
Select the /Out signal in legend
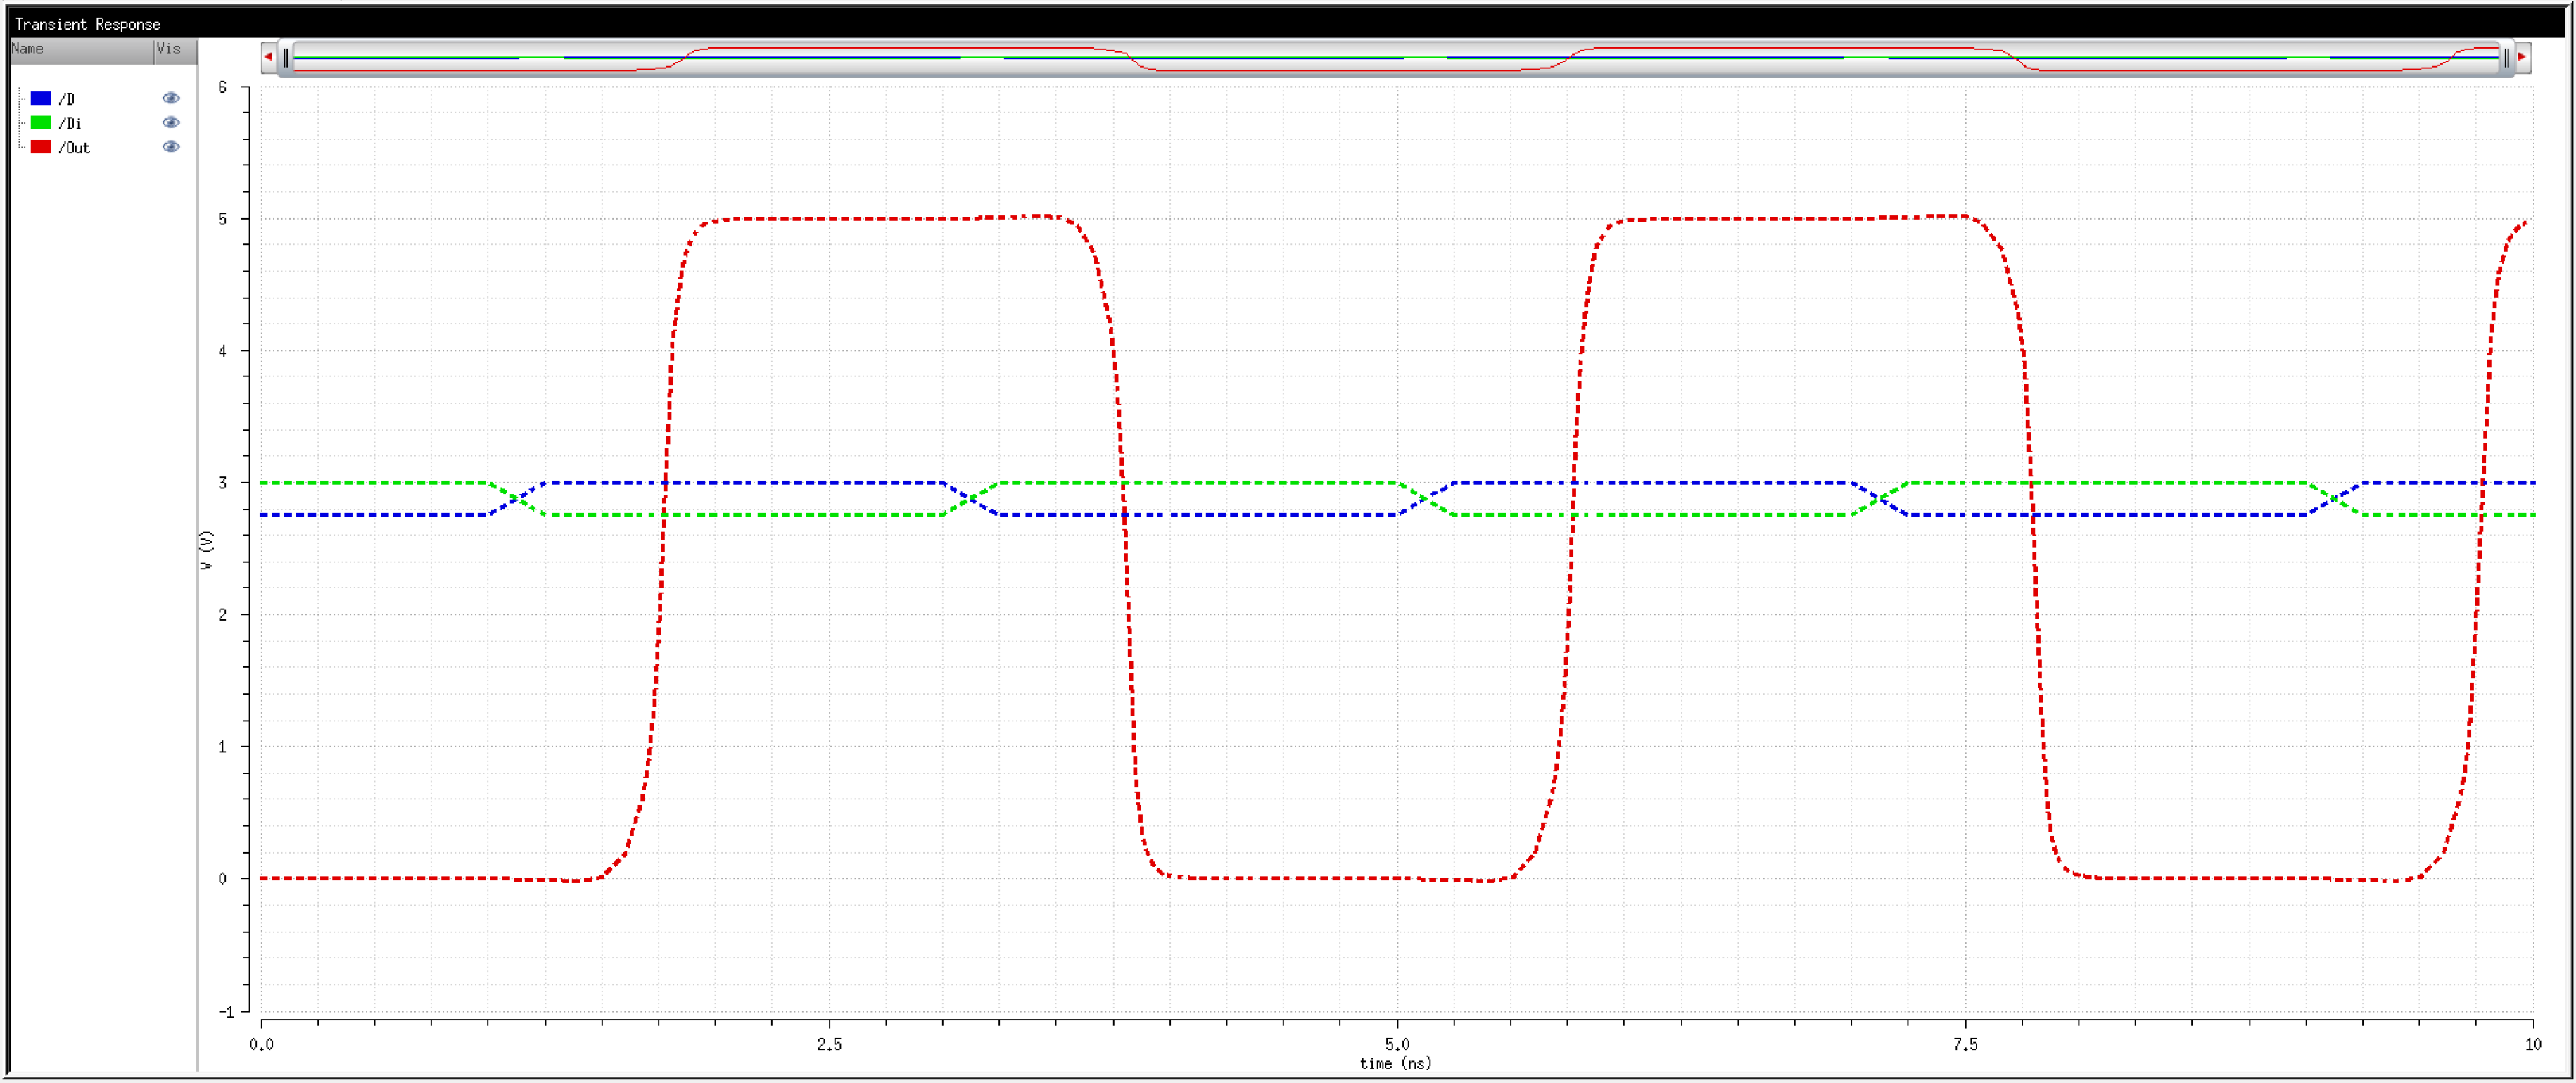coord(74,148)
